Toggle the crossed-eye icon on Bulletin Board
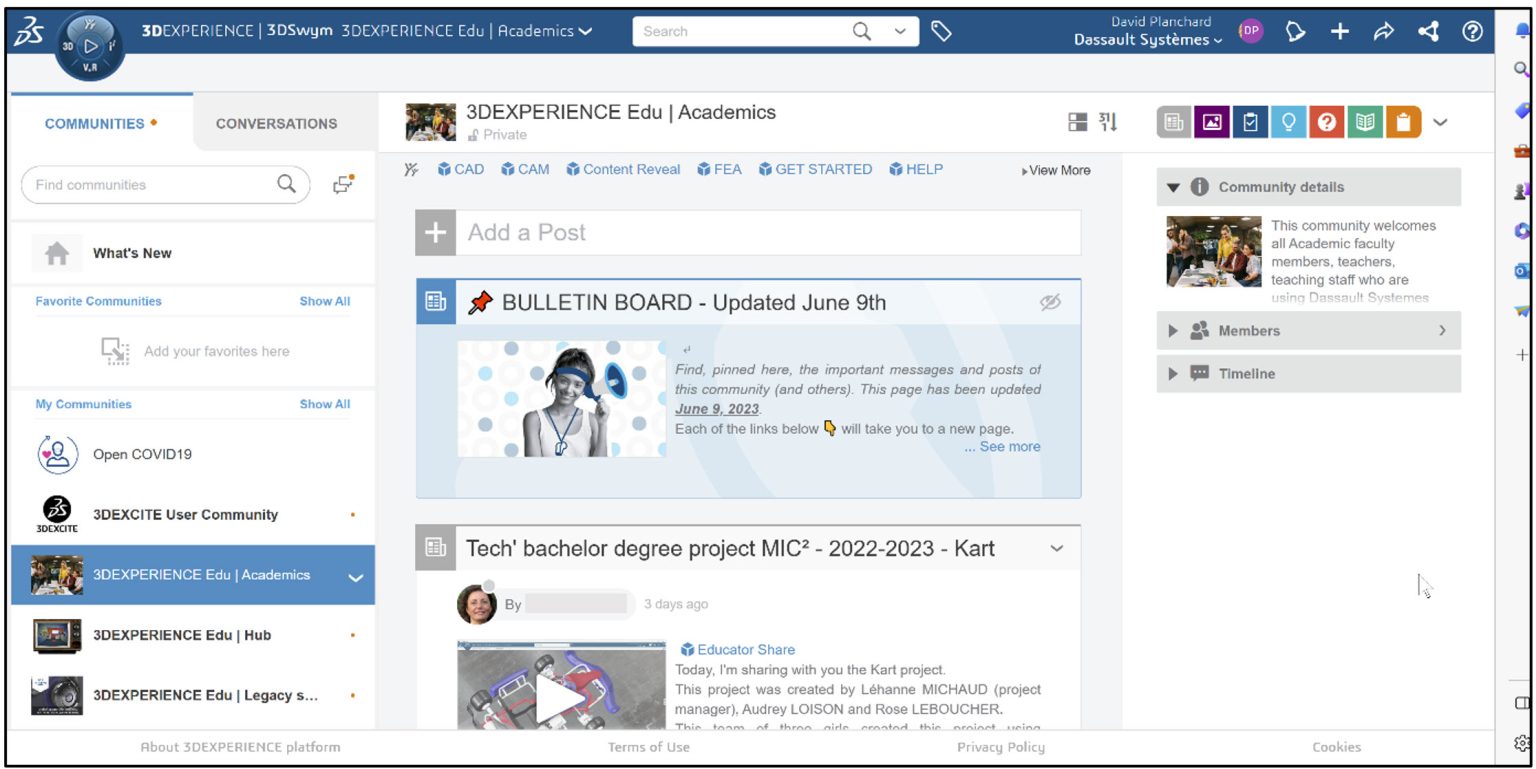This screenshot has width=1536, height=769. point(1050,302)
